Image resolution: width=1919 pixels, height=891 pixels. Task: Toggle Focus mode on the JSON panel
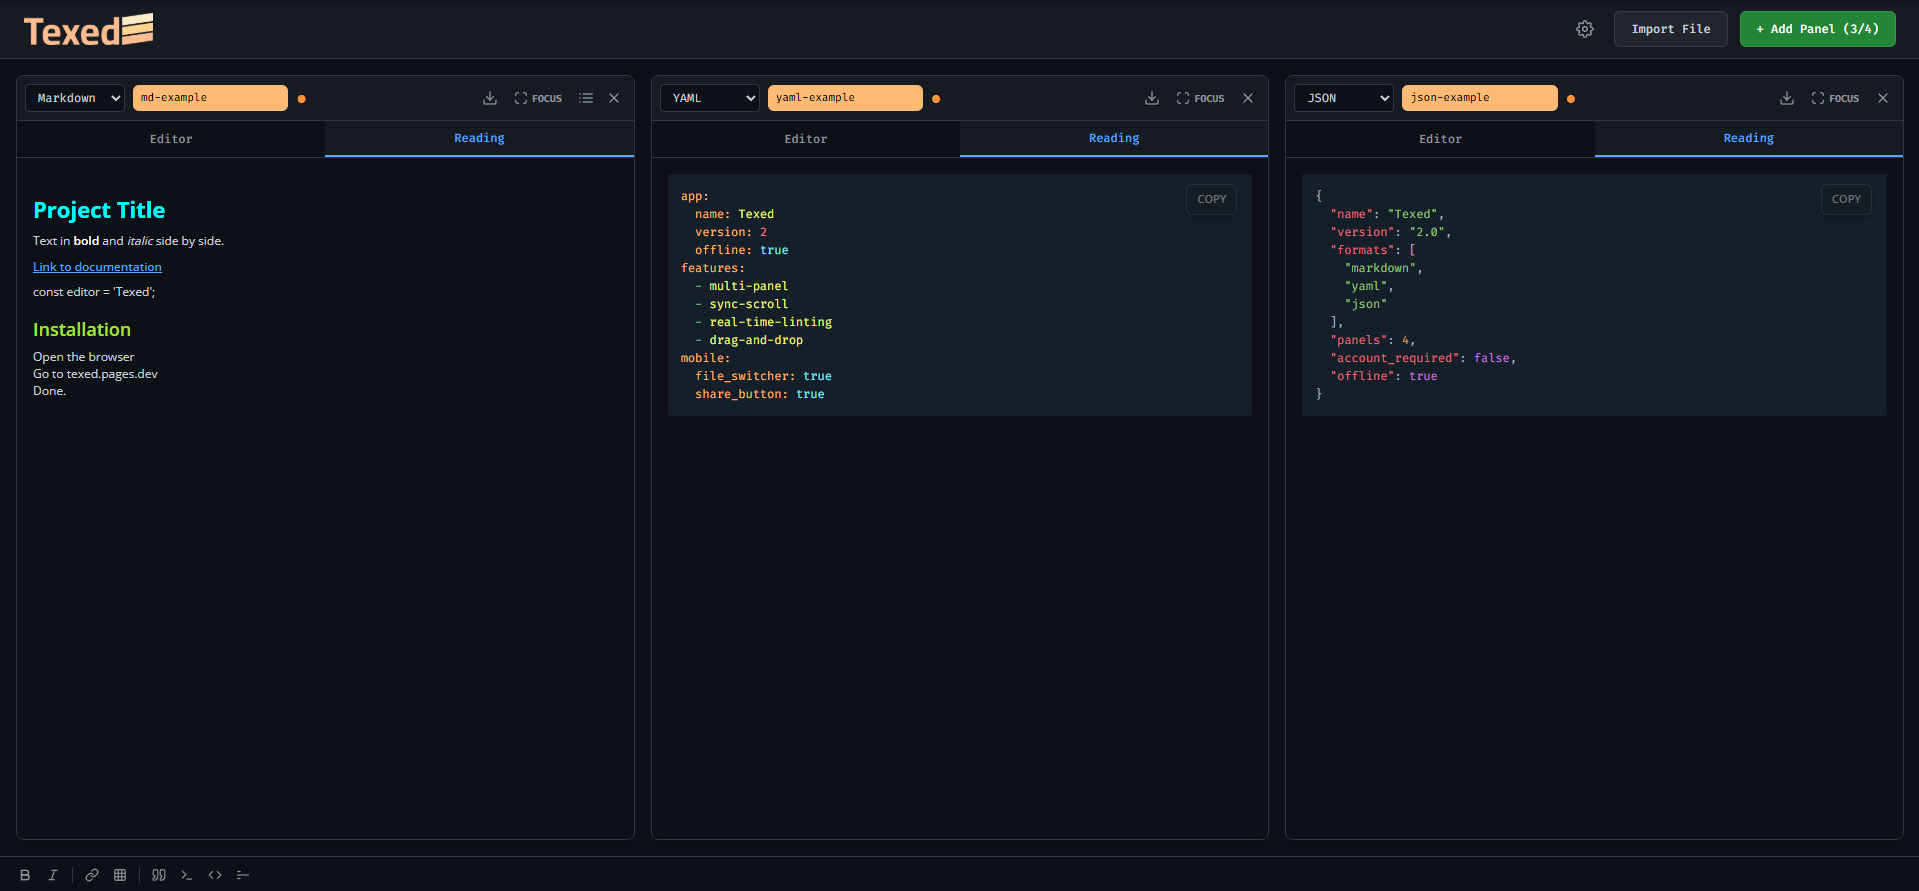point(1835,98)
